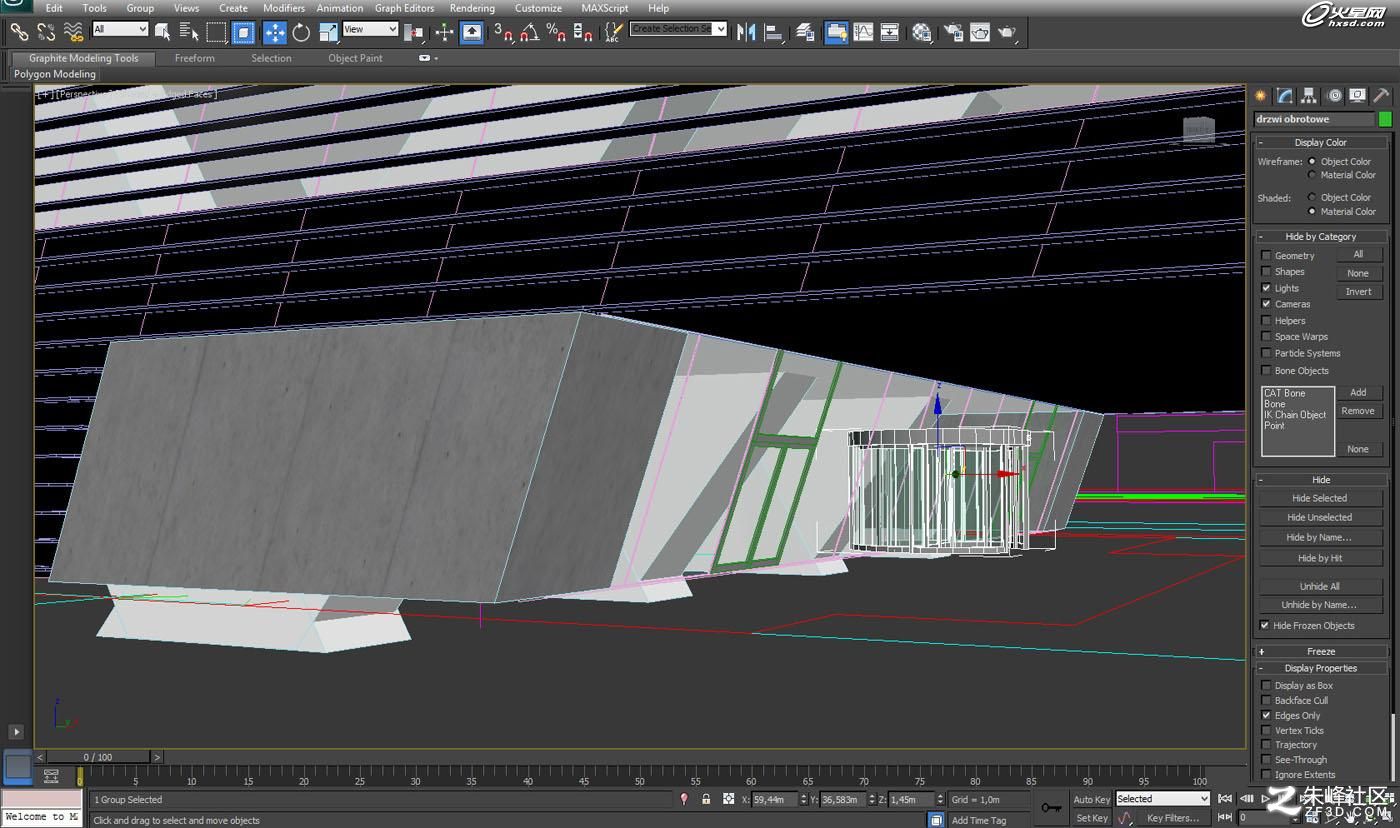Click the Mirror tool icon
Viewport: 1400px width, 828px height.
(x=746, y=32)
